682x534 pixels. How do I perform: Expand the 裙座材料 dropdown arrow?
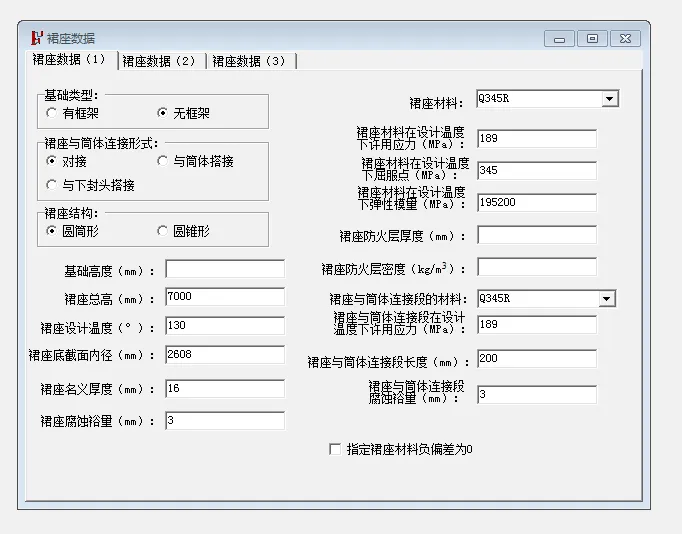point(609,99)
